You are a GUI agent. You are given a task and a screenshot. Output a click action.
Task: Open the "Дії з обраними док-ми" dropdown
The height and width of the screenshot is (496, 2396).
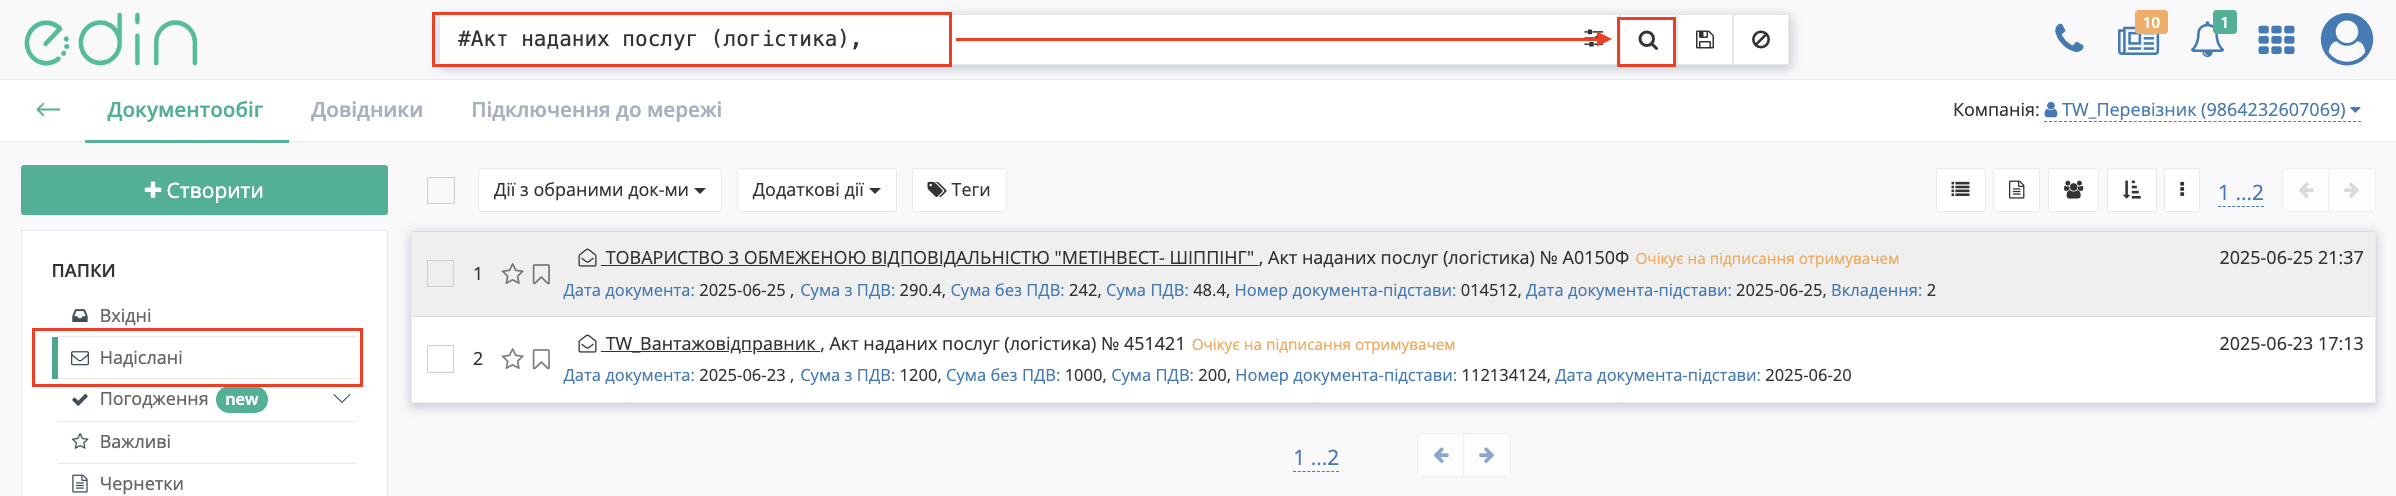[599, 190]
